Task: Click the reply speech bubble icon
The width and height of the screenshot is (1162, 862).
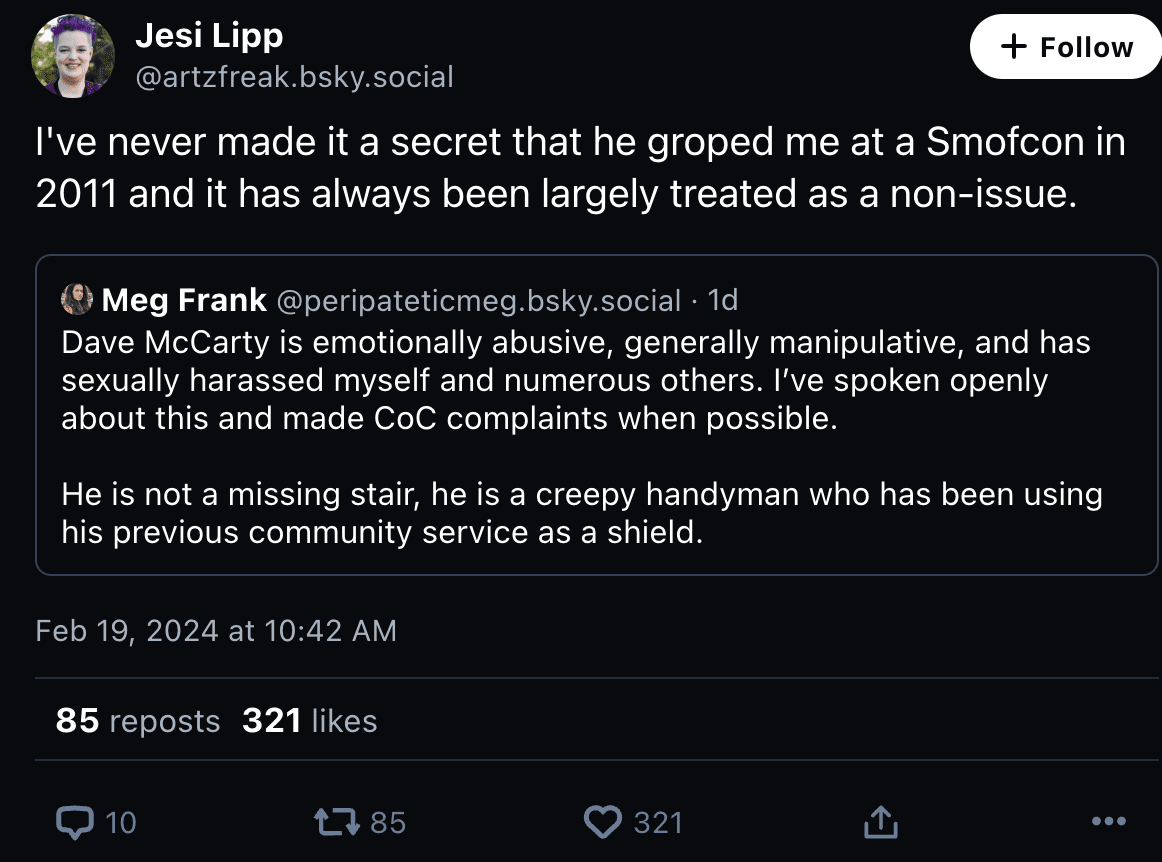Action: click(x=74, y=822)
